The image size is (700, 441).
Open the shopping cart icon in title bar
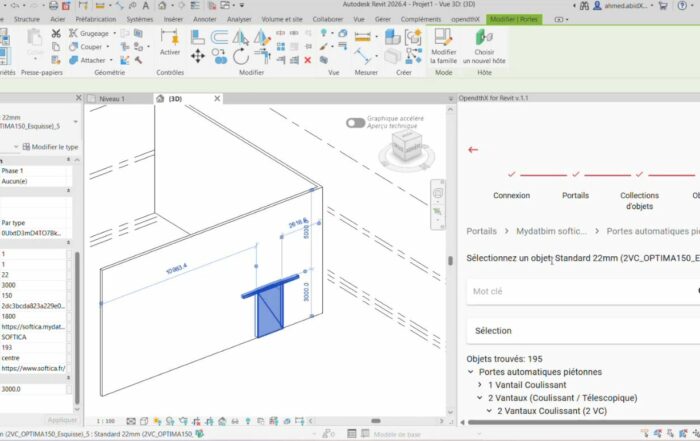pyautogui.click(x=663, y=6)
